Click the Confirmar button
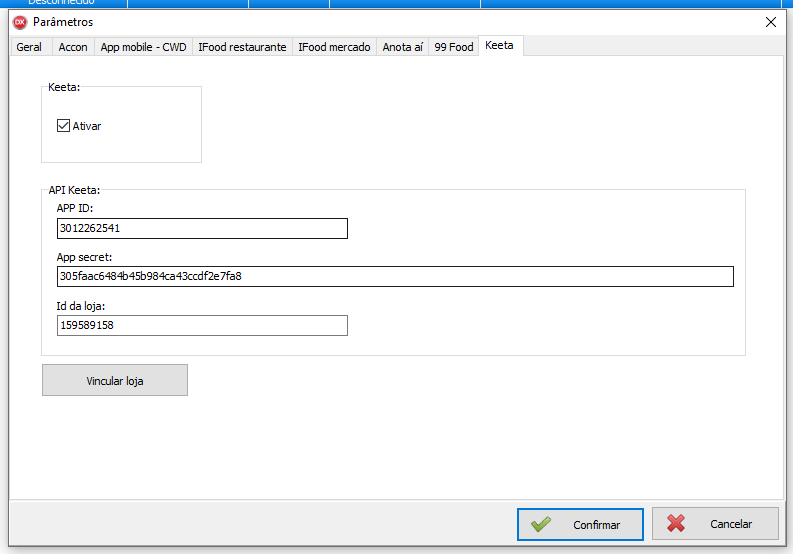This screenshot has width=793, height=554. pos(580,524)
